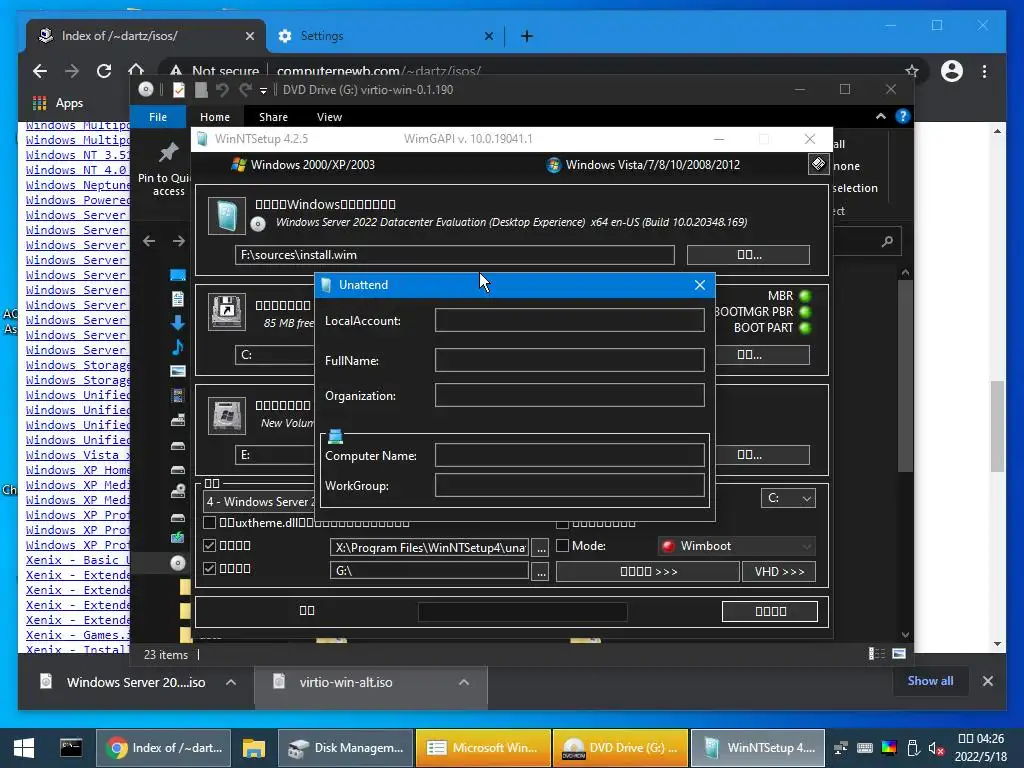This screenshot has height=768, width=1024.
Task: Click the Explorer help question mark icon
Action: 903,116
